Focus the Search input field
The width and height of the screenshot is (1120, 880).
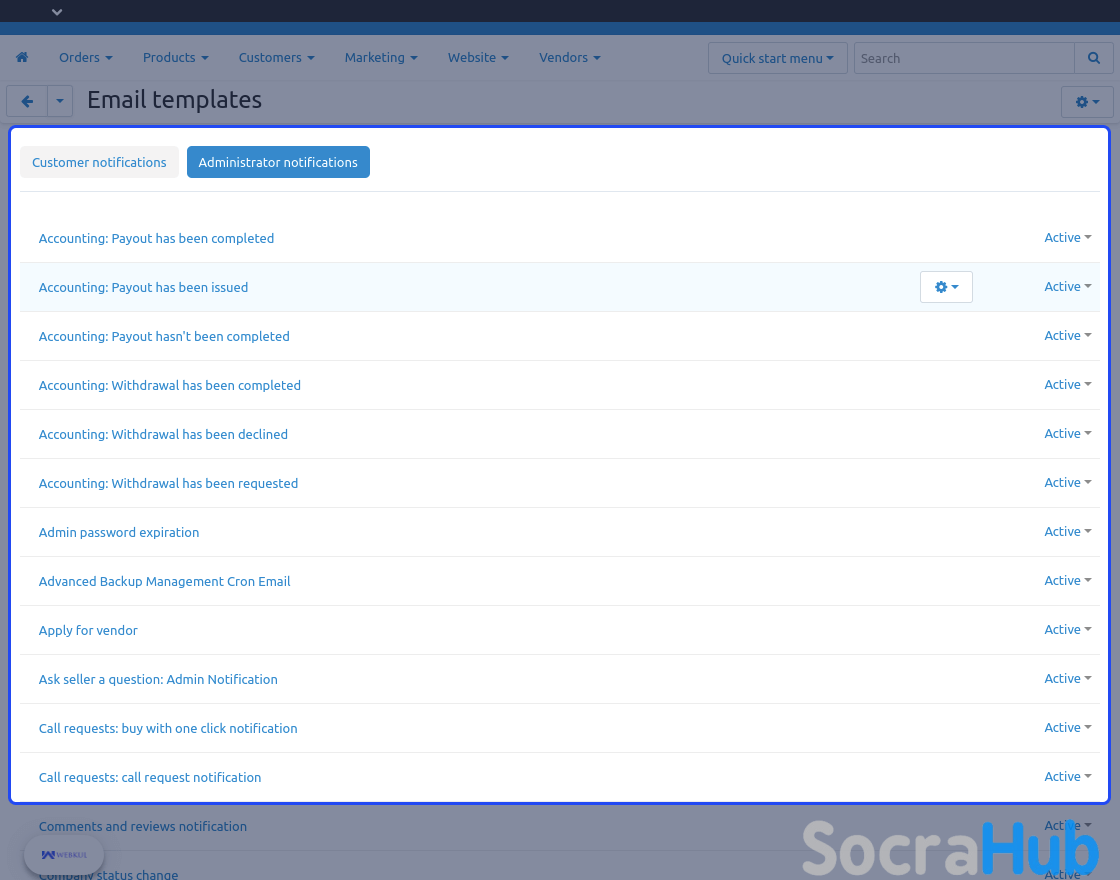964,58
